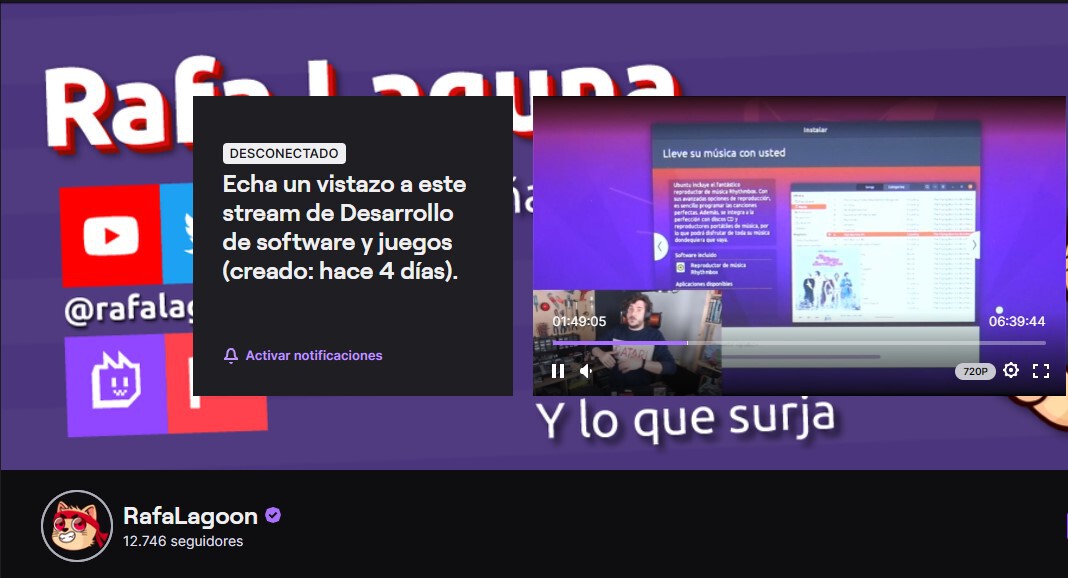Click RafaLagoon's verified badge
This screenshot has width=1068, height=578.
tap(273, 516)
